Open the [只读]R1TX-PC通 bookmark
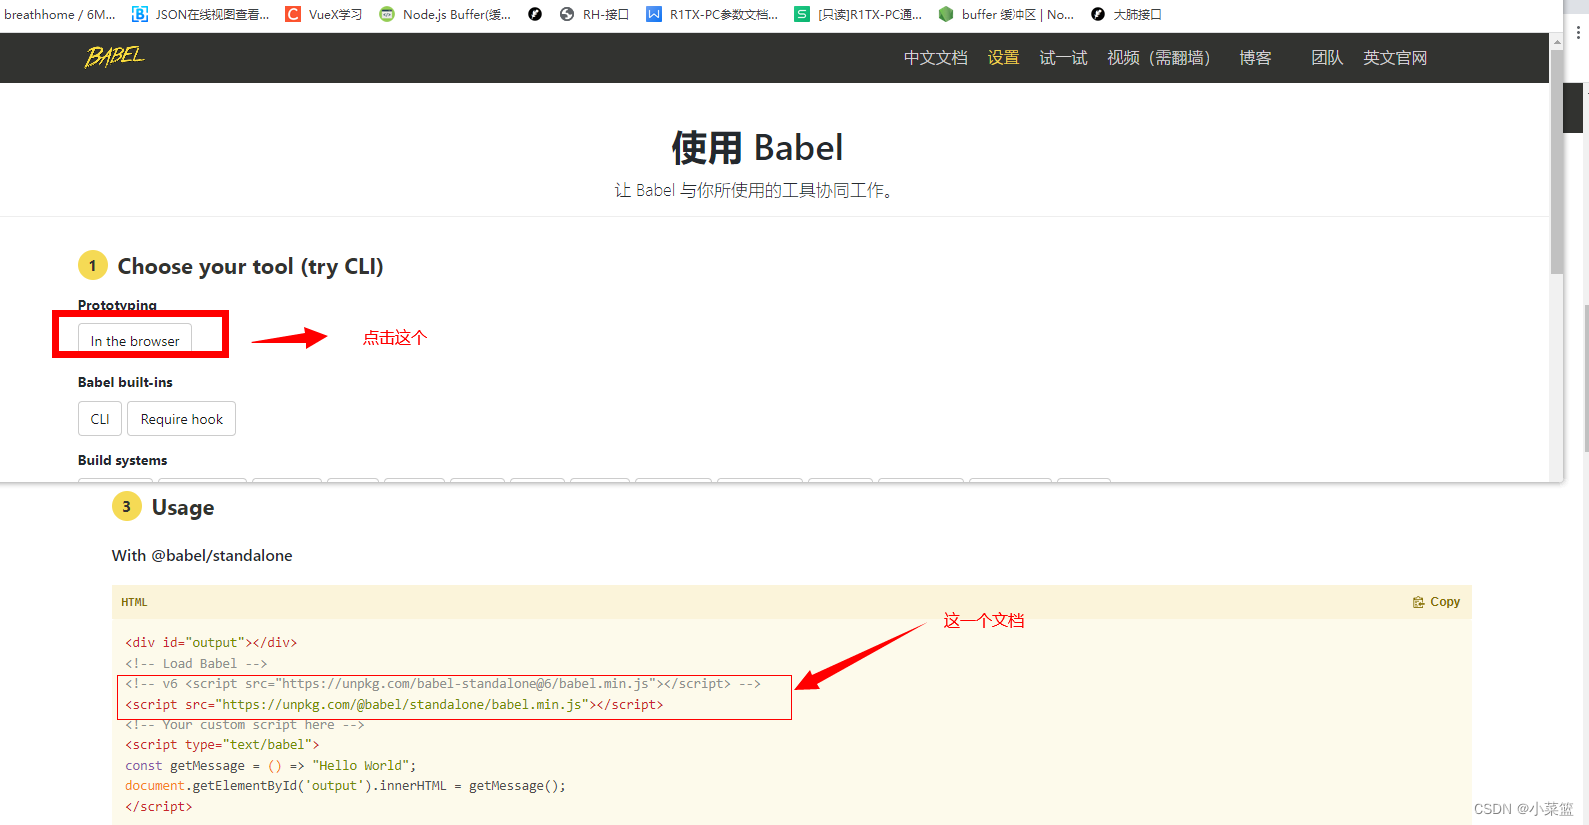Screen dimensions: 1589x825 tap(859, 14)
